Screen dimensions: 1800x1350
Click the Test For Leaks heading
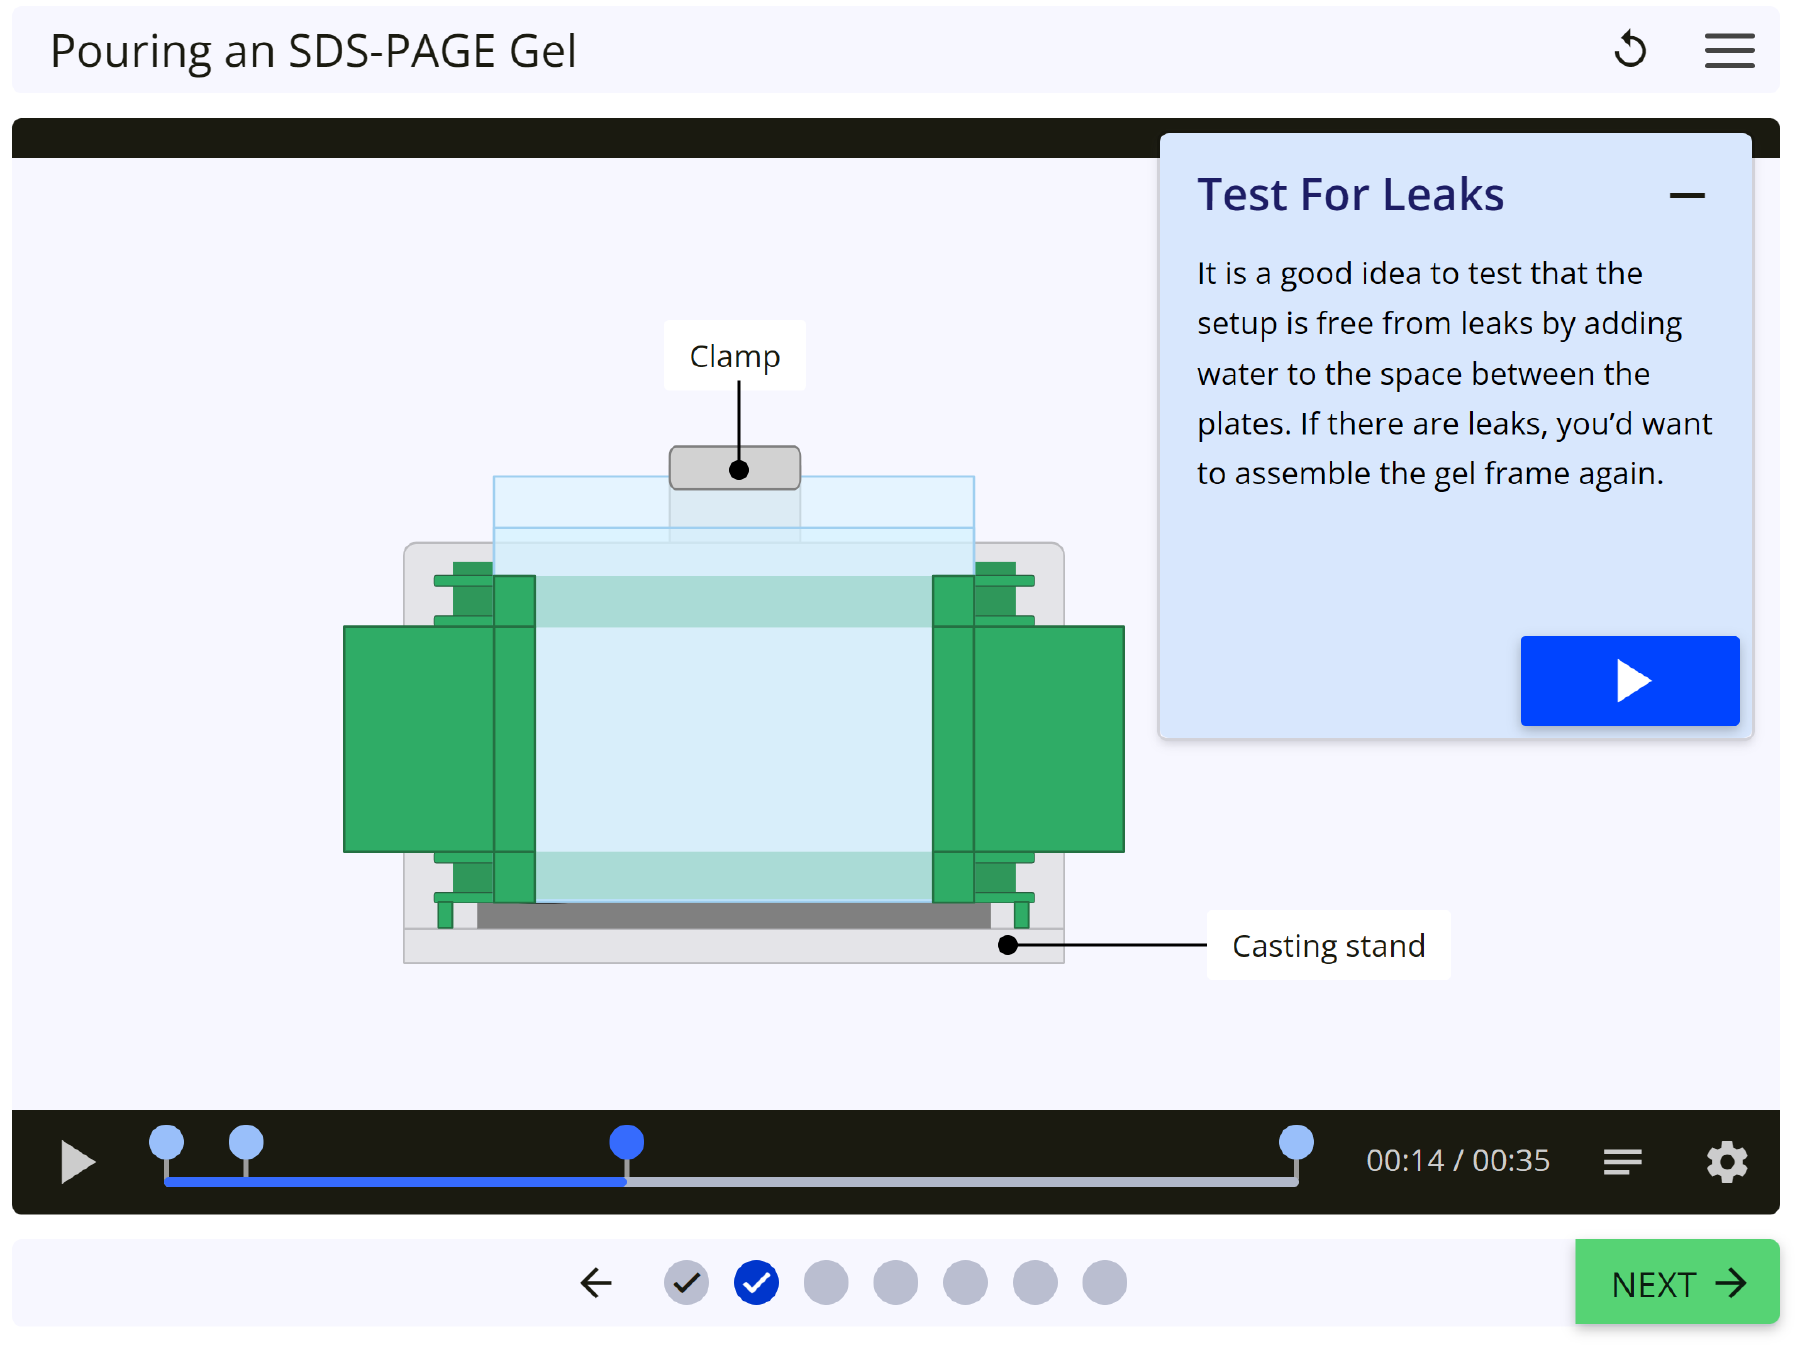(1350, 195)
